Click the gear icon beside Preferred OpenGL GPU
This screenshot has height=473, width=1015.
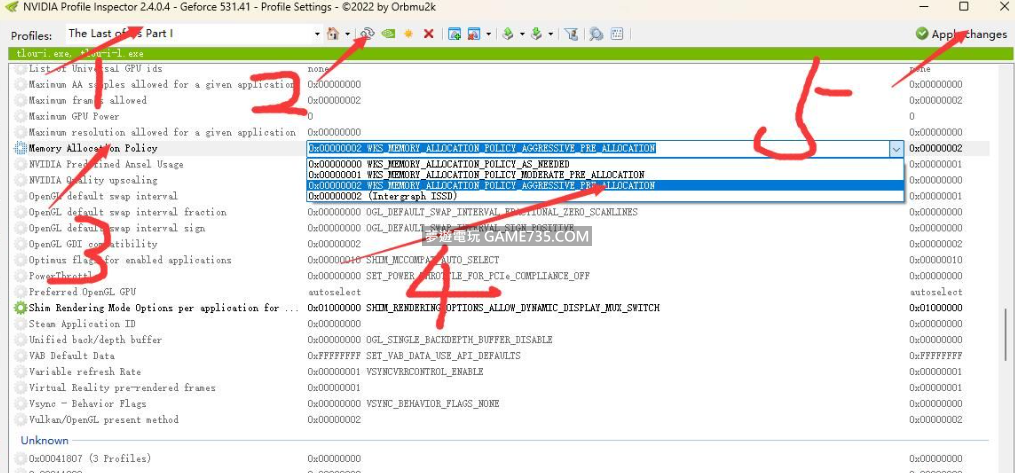[21, 292]
